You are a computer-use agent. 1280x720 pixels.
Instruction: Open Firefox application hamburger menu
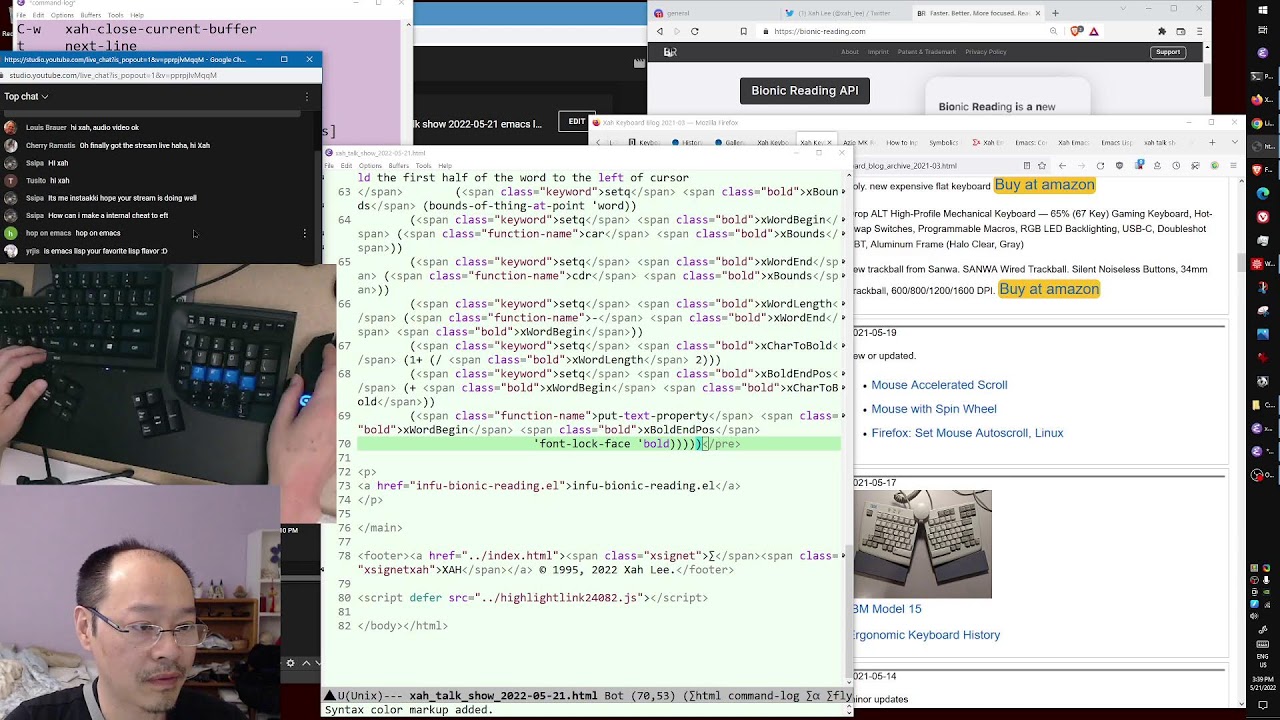coord(1233,166)
